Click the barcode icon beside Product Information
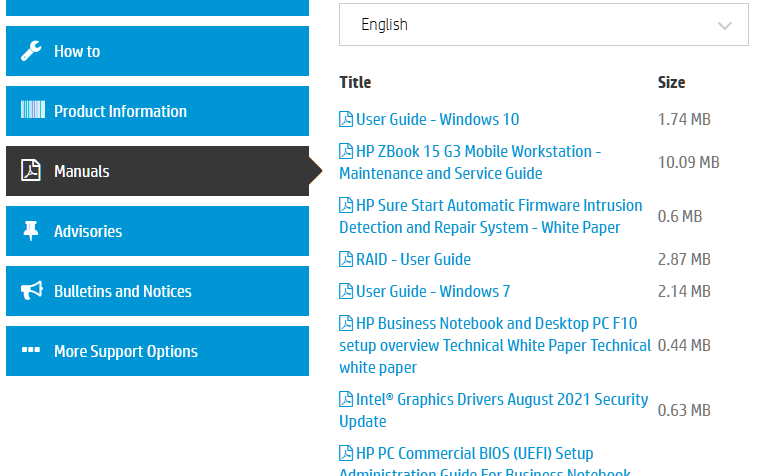This screenshot has width=779, height=476. point(33,109)
